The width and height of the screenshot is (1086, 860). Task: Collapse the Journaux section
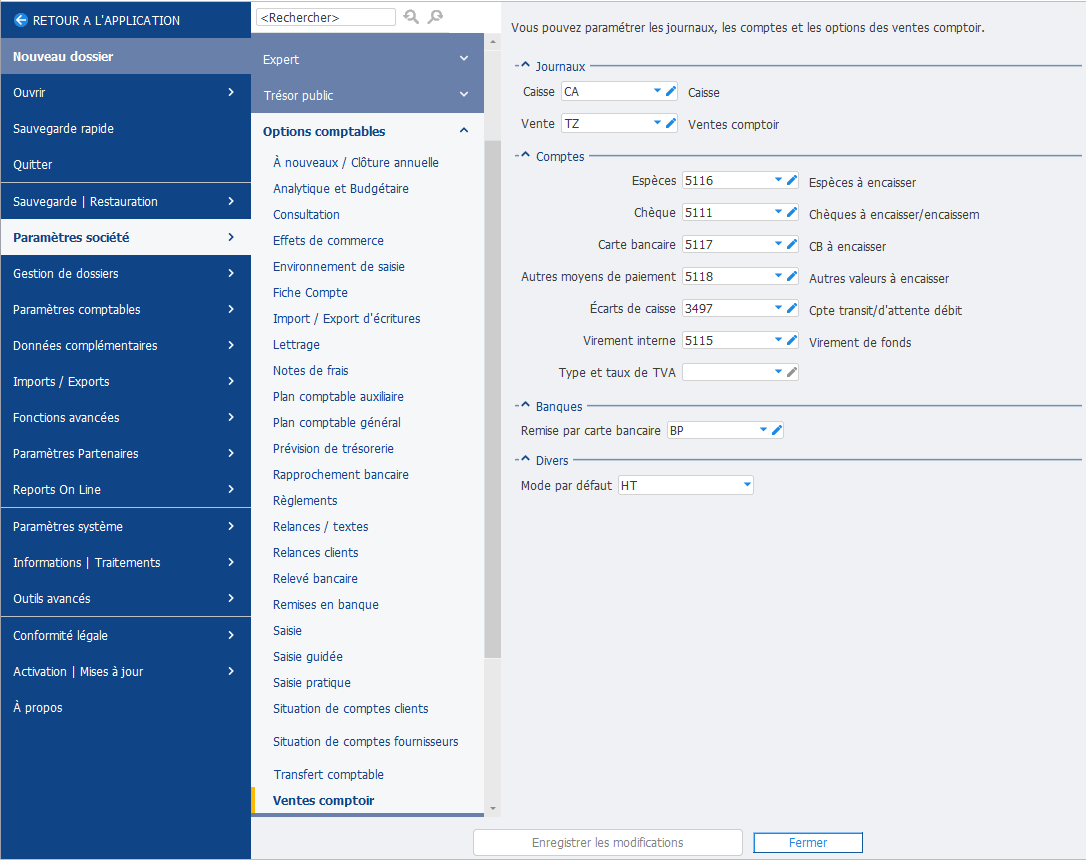pos(524,65)
